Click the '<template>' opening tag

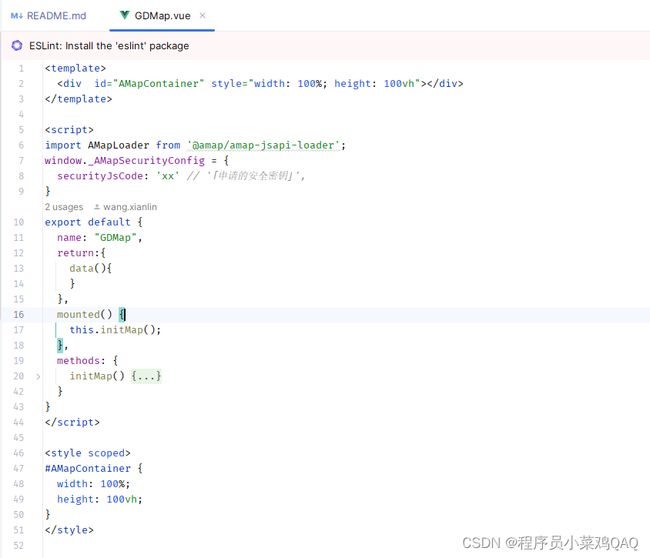pos(75,68)
